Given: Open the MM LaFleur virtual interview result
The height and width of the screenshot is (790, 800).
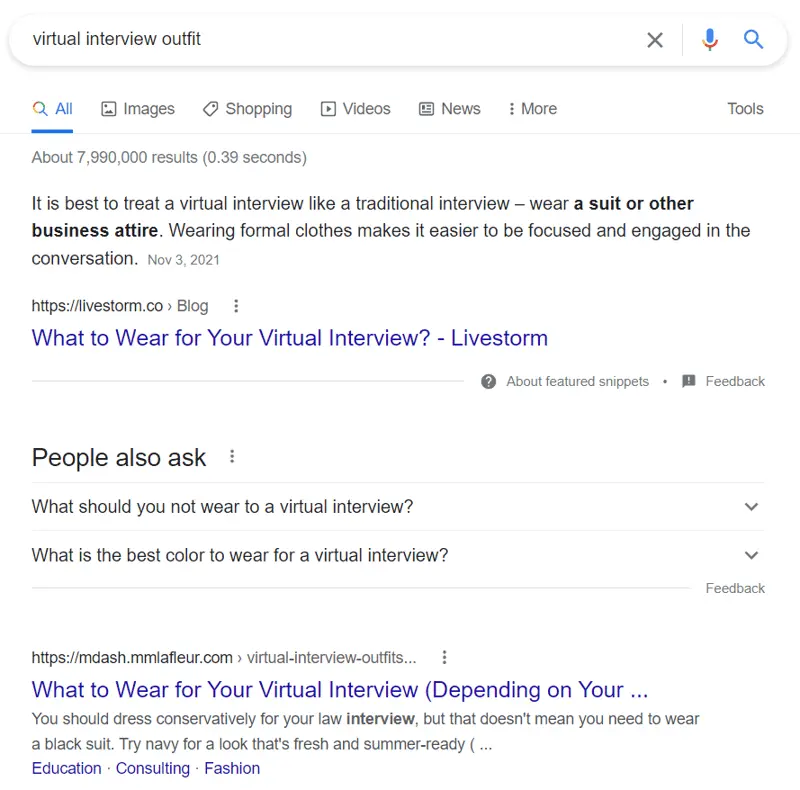Looking at the screenshot, I should coord(340,690).
